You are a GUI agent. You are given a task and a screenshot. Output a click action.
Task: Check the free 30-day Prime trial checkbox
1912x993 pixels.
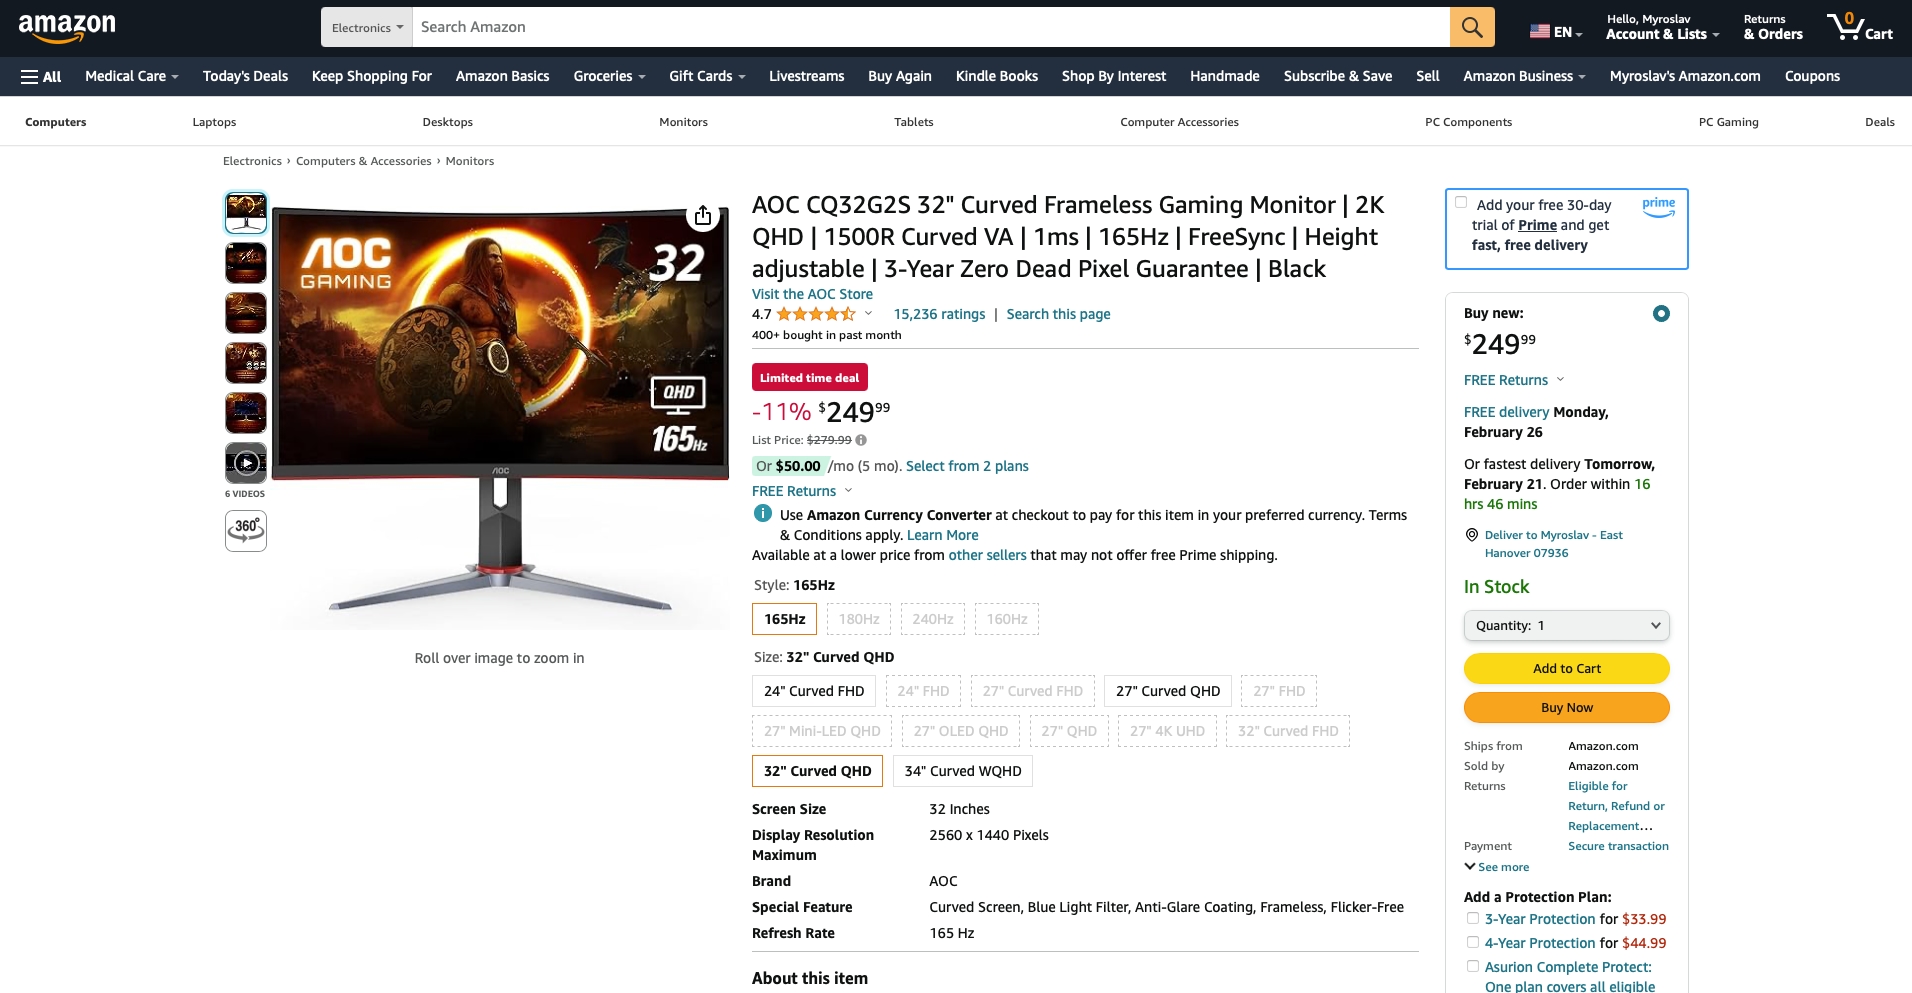tap(1461, 202)
